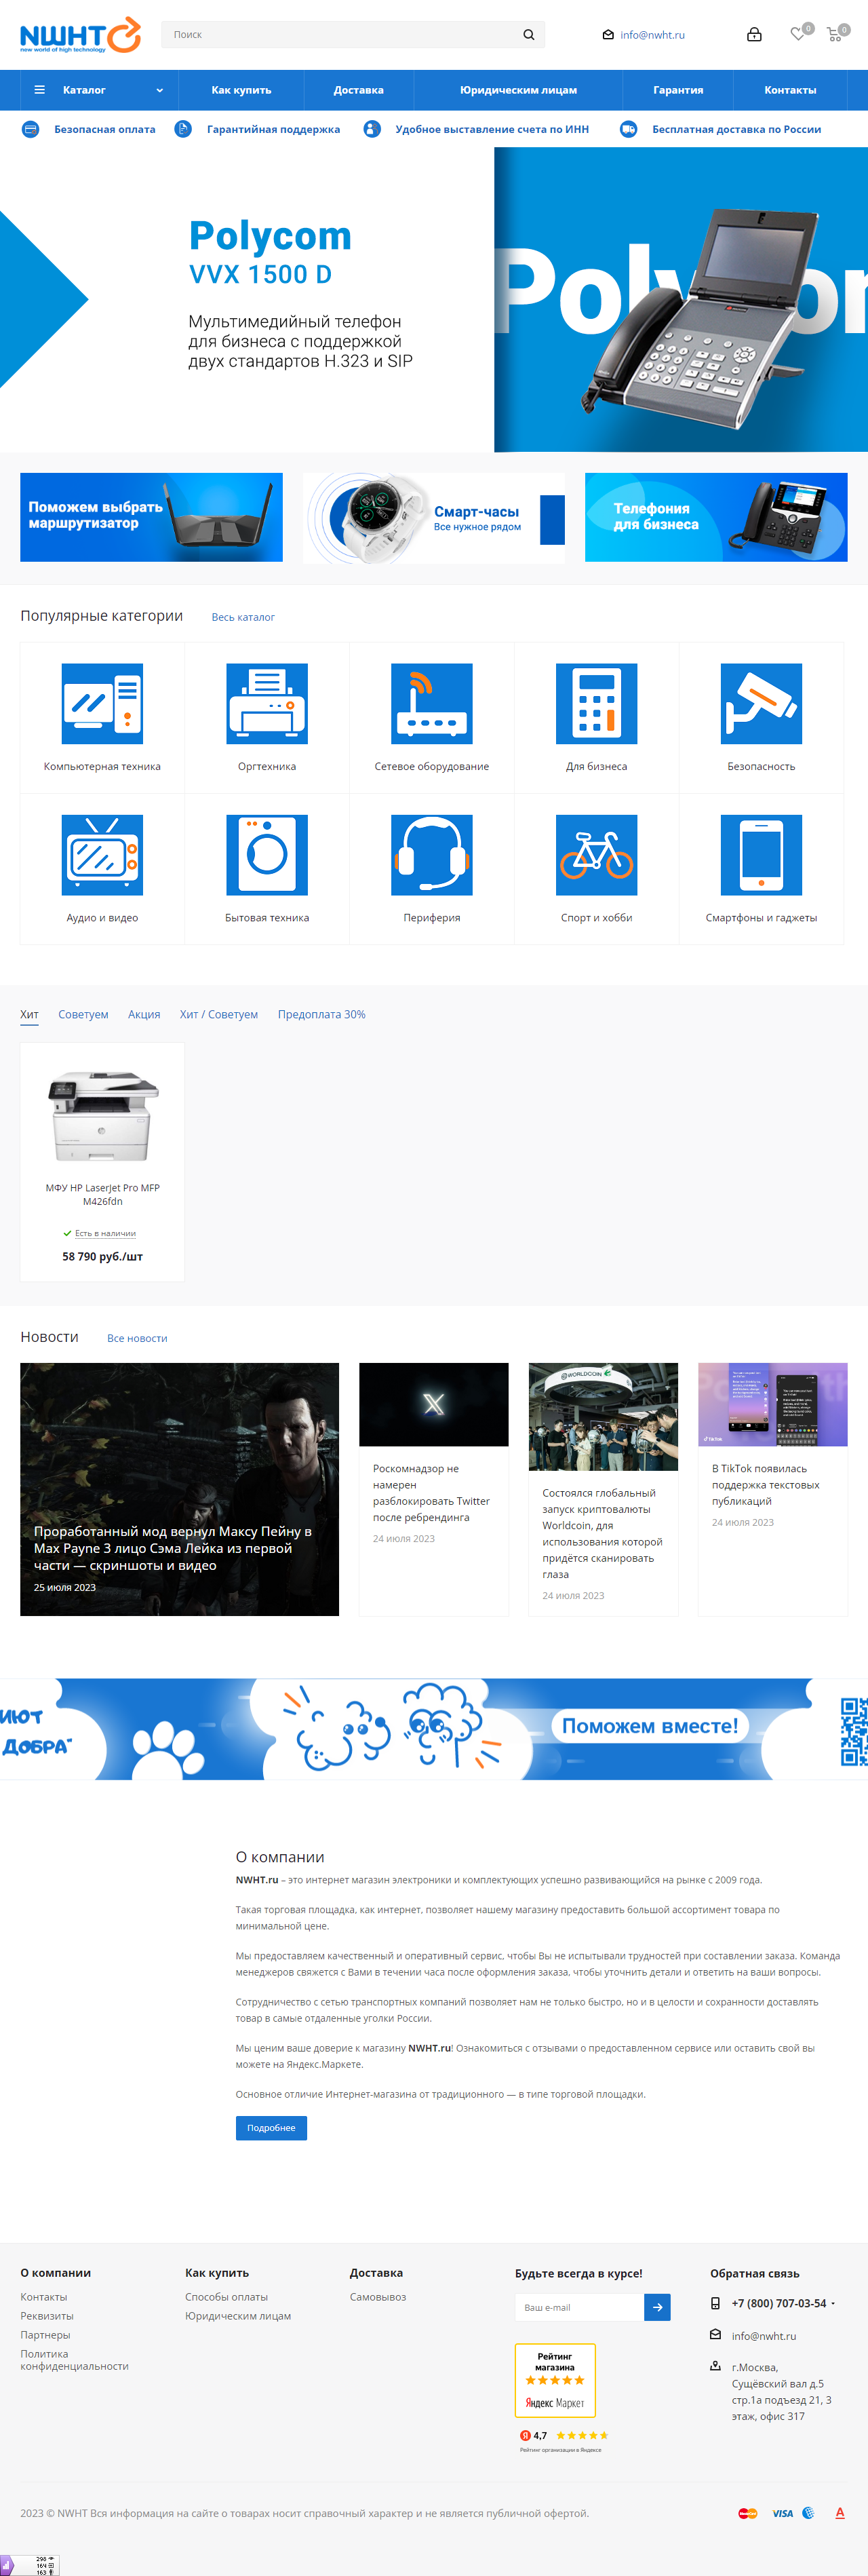Screen dimensions: 868x2576
Task: Open the Роскомнадзор Twitter news thumbnail
Action: coord(434,1404)
